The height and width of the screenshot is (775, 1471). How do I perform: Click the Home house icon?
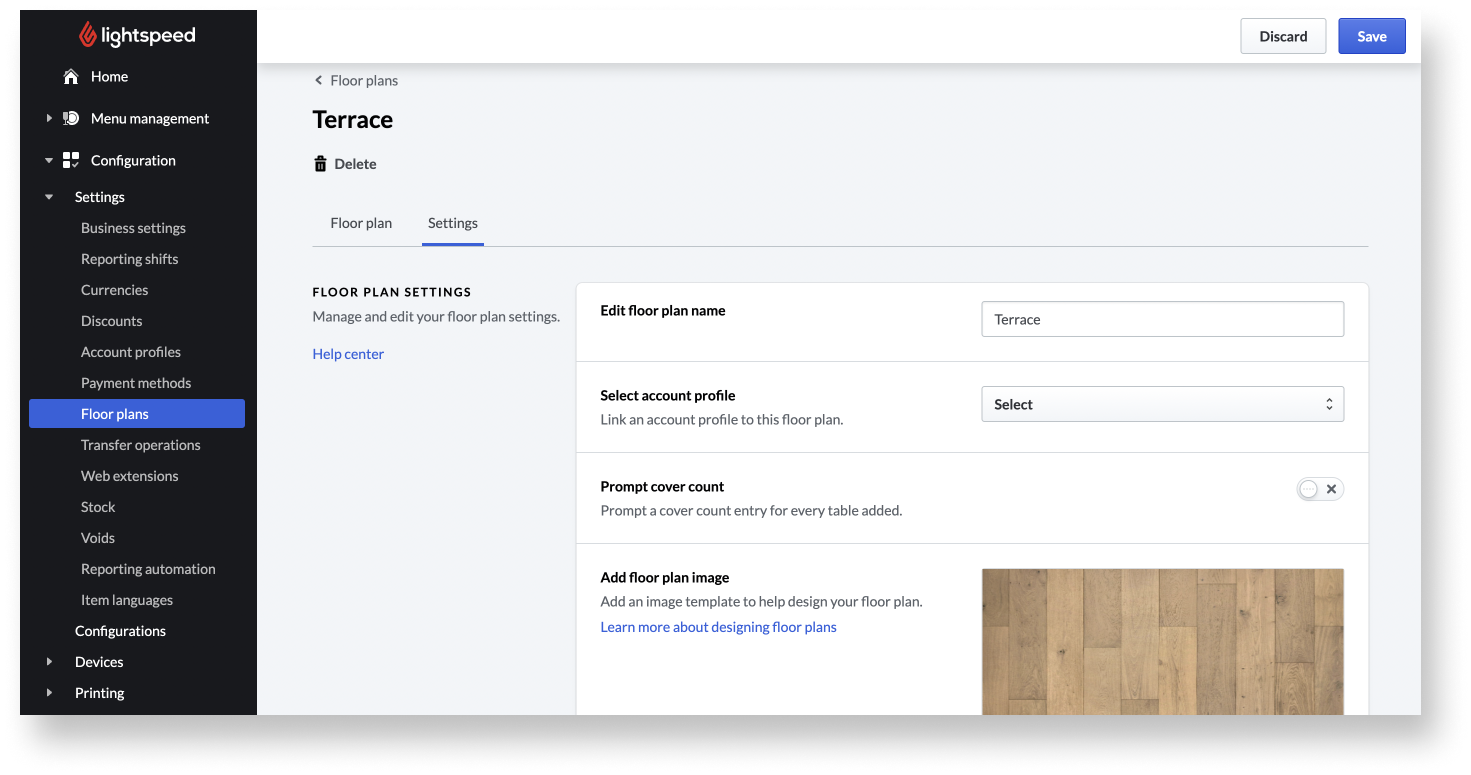point(71,77)
